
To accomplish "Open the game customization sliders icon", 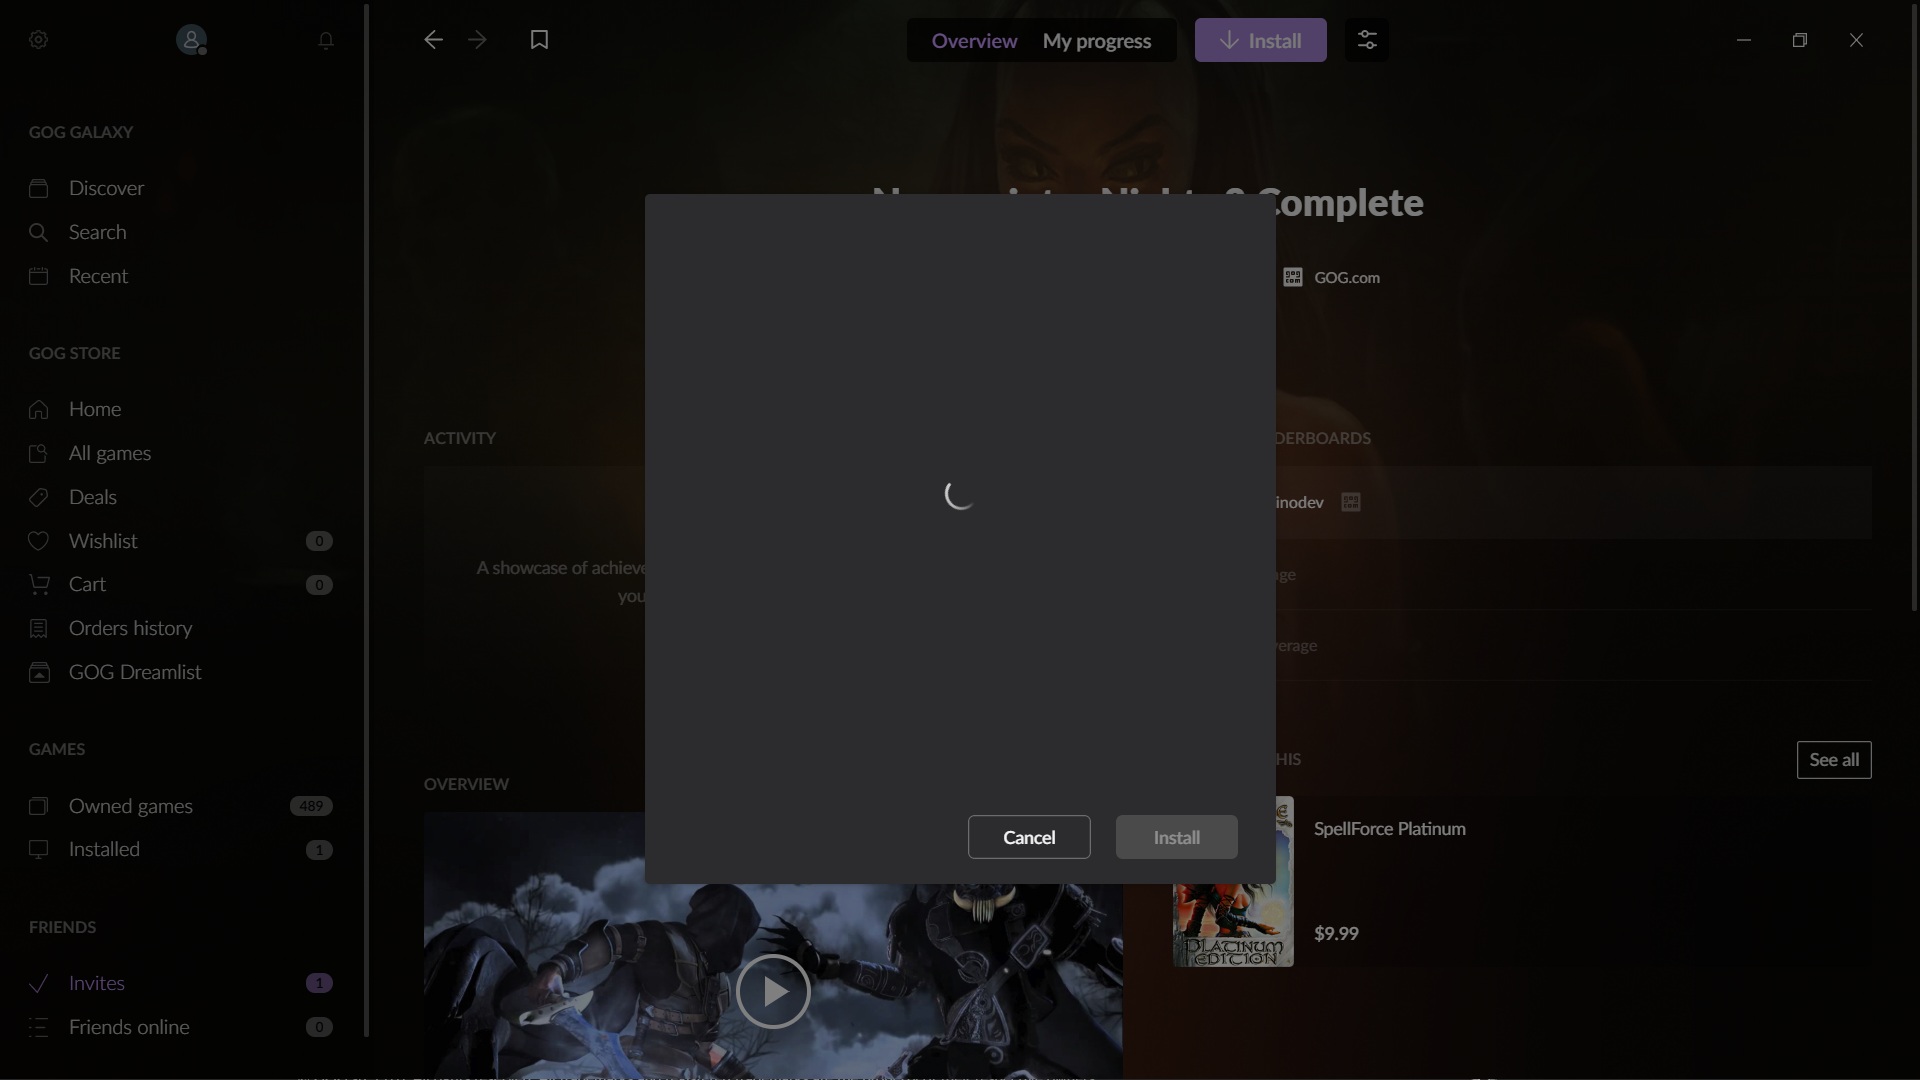I will click(x=1367, y=40).
